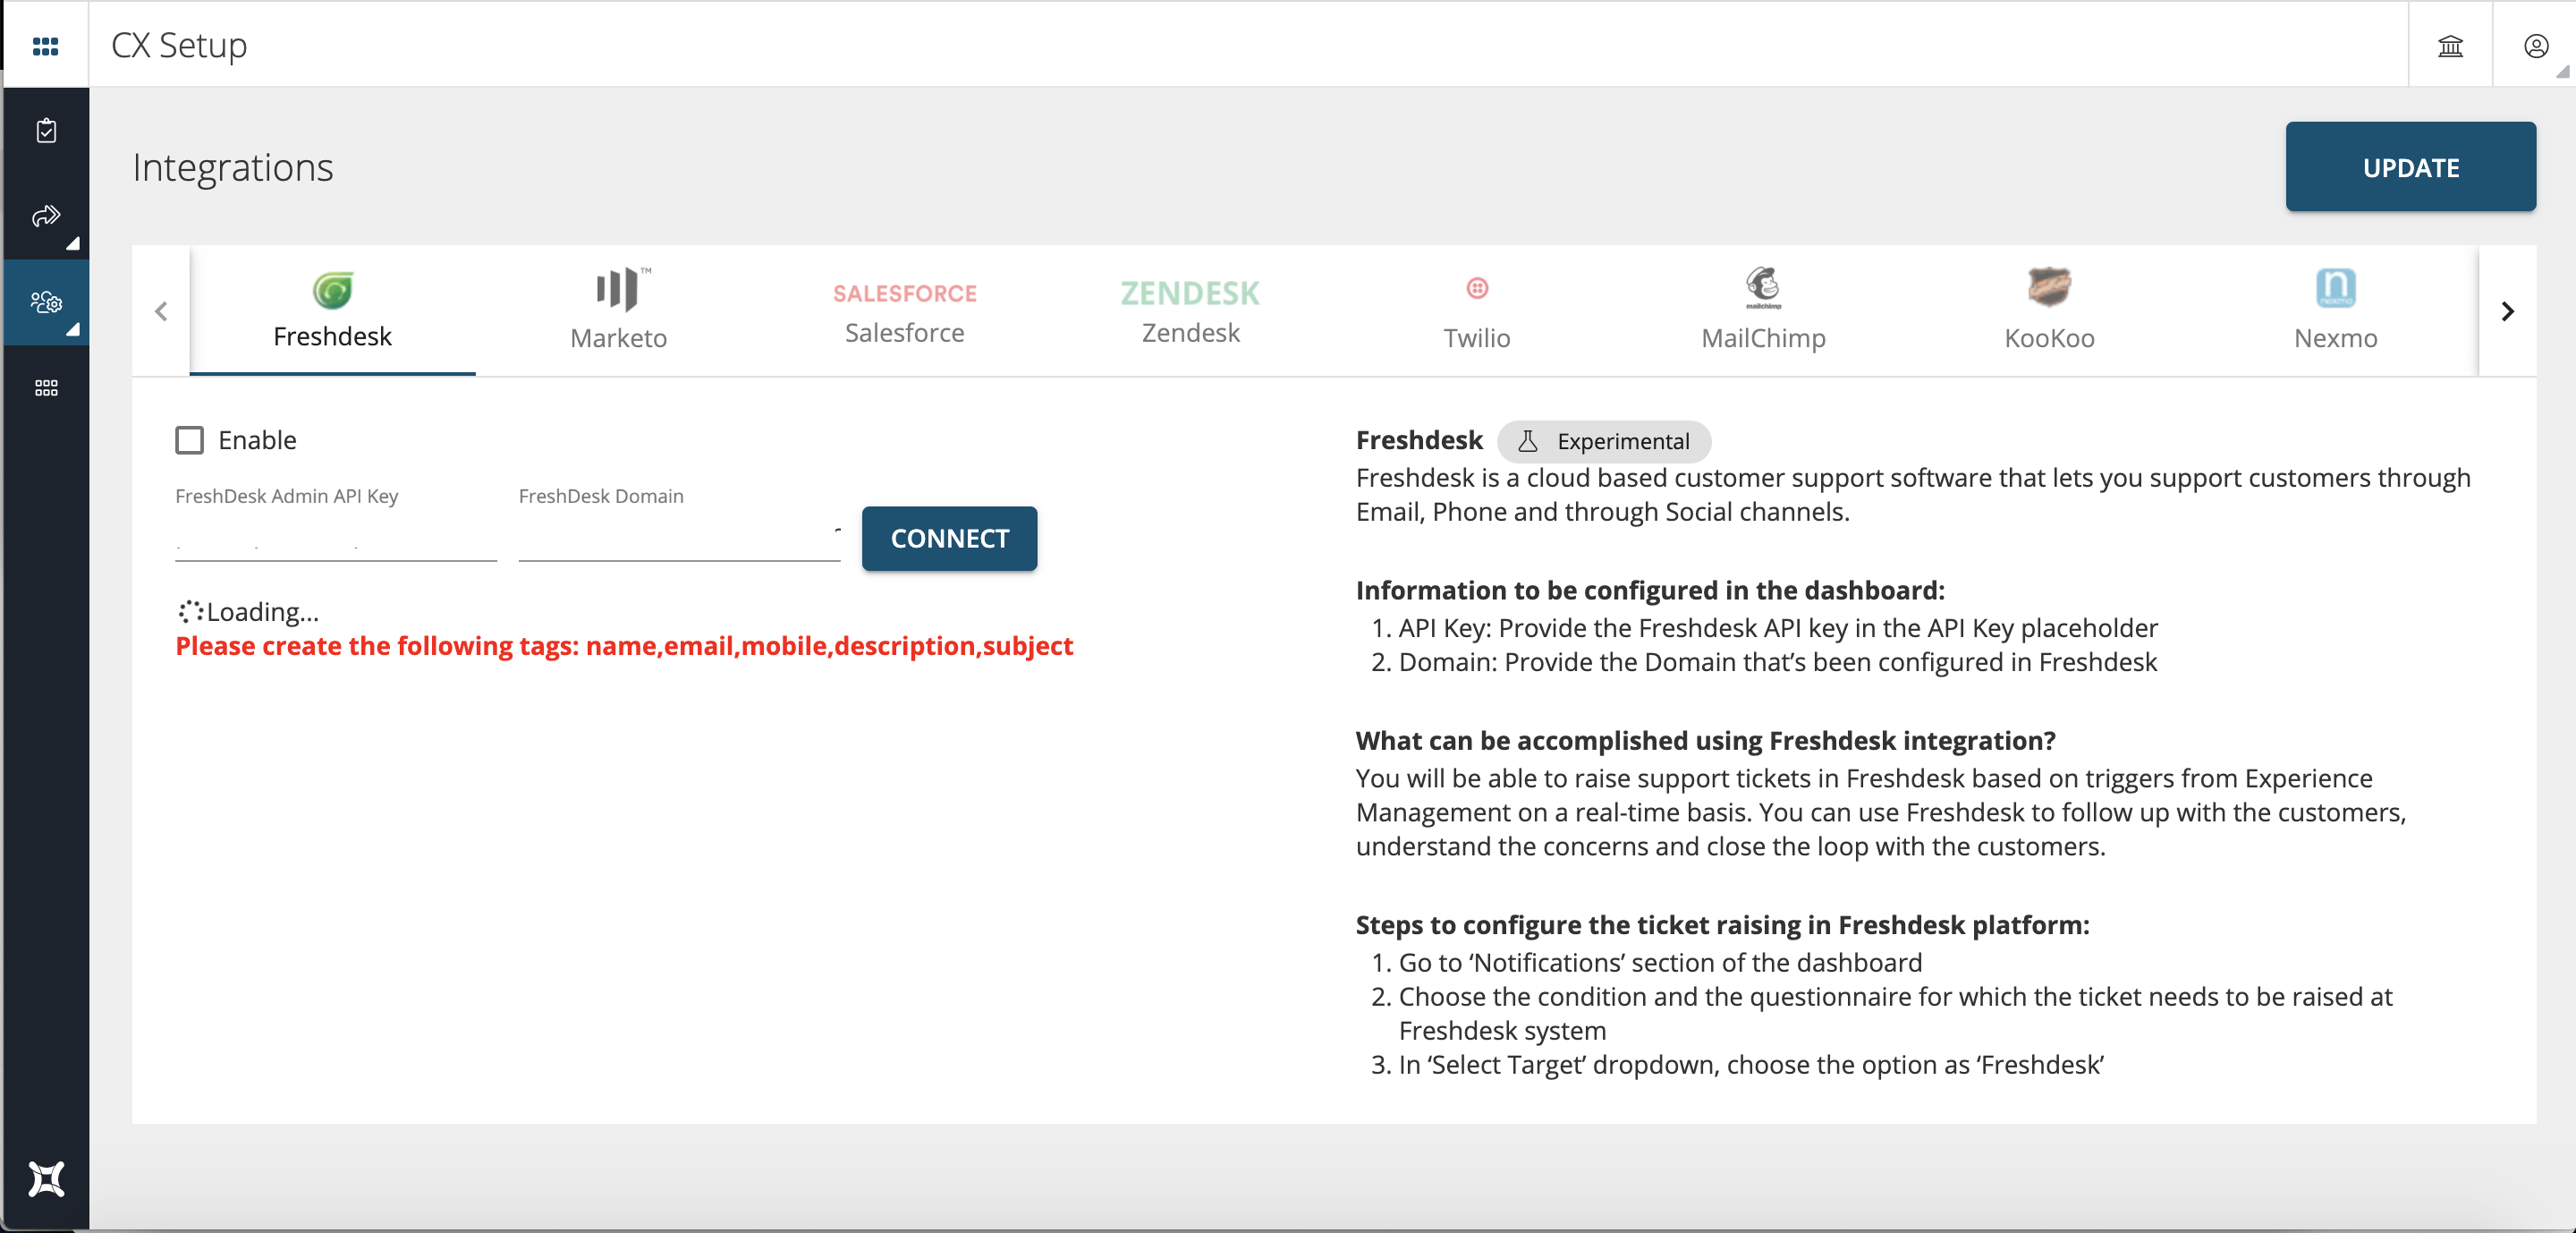Screen dimensions: 2576x1233
Task: Click the MailChimp monkey logo icon
Action: click(1763, 288)
